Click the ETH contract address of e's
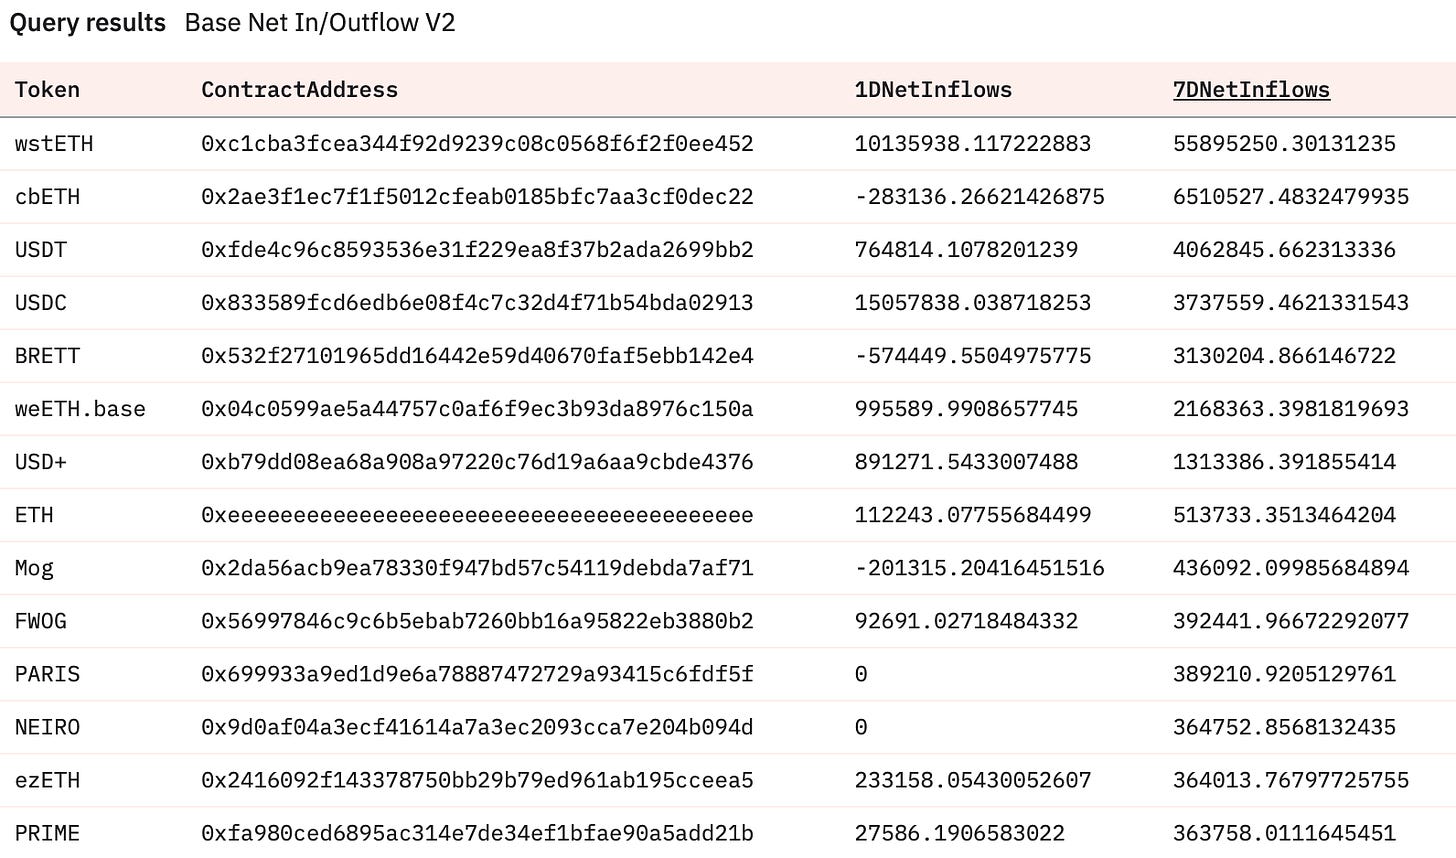Screen dimensions: 1456x858 click(x=477, y=515)
